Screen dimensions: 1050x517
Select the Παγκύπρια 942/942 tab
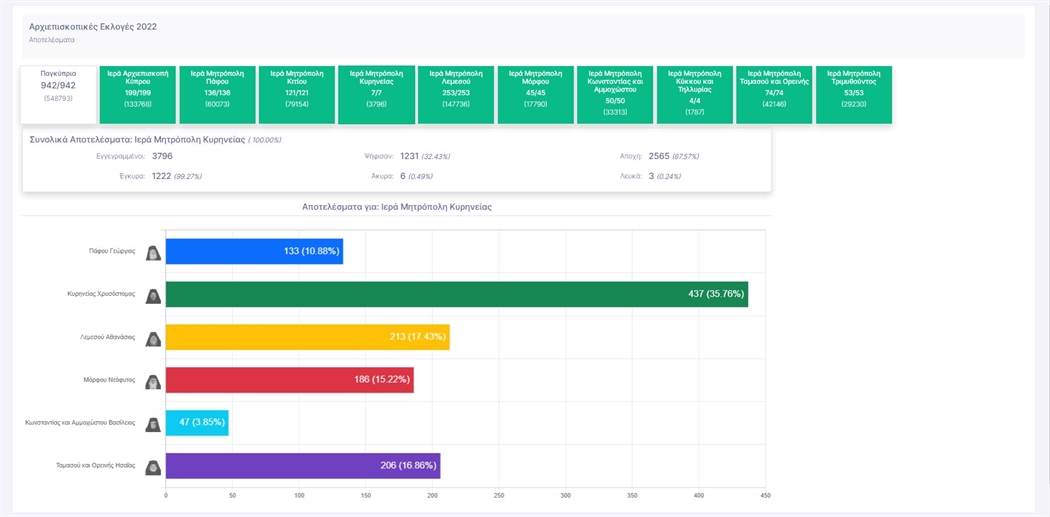click(x=59, y=95)
